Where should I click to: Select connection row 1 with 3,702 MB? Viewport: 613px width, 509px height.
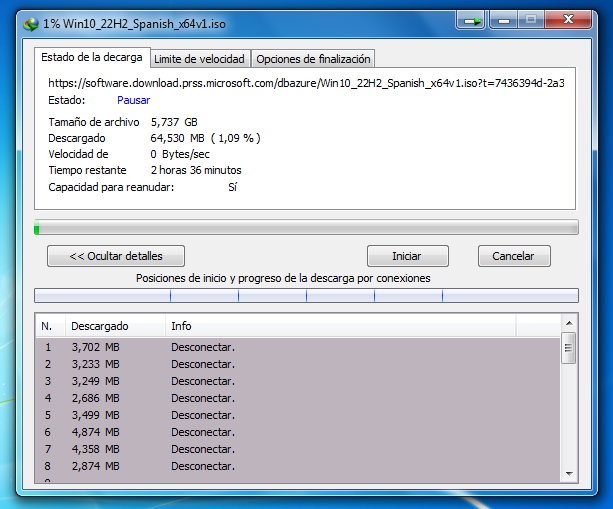tap(298, 347)
